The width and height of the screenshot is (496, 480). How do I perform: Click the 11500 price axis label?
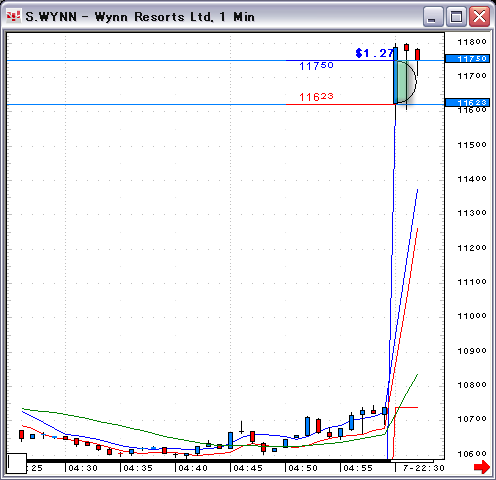pos(472,145)
